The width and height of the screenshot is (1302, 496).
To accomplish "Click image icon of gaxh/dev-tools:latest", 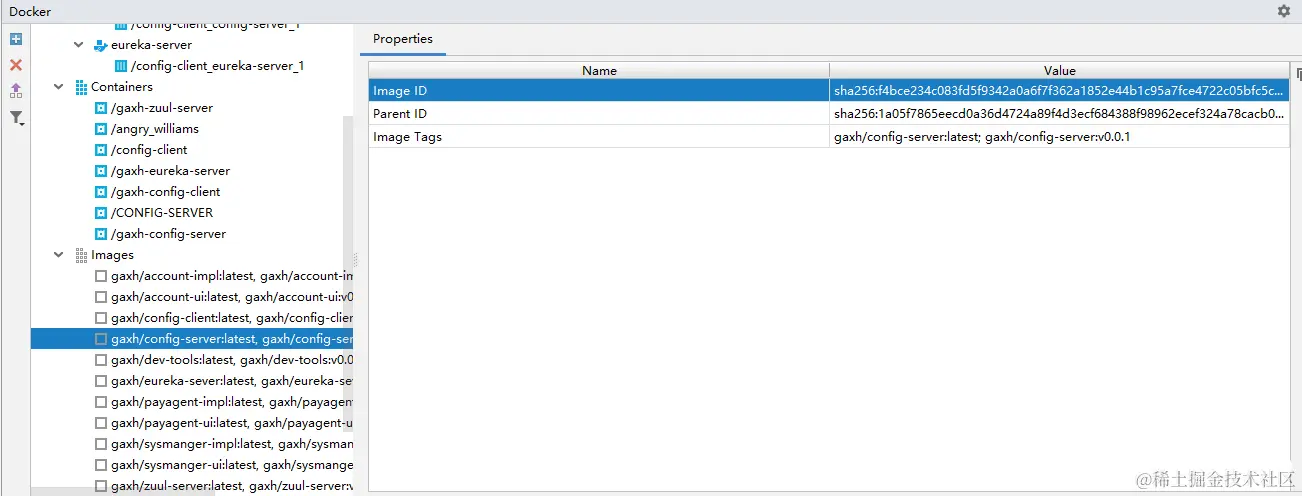I will (100, 360).
